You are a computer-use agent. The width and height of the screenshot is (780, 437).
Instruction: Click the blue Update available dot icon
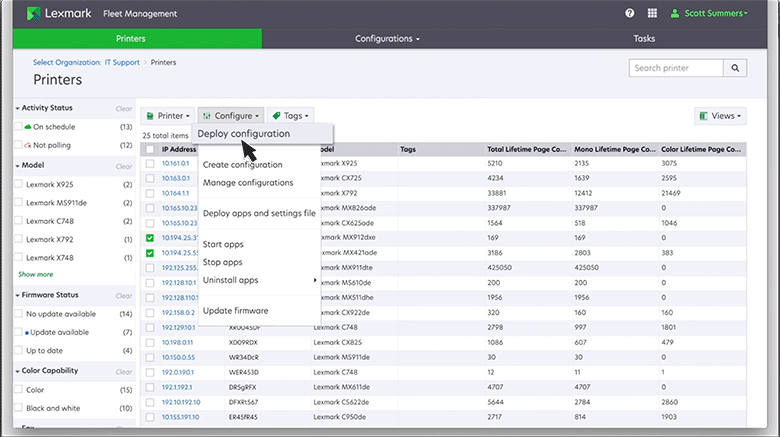tap(27, 331)
